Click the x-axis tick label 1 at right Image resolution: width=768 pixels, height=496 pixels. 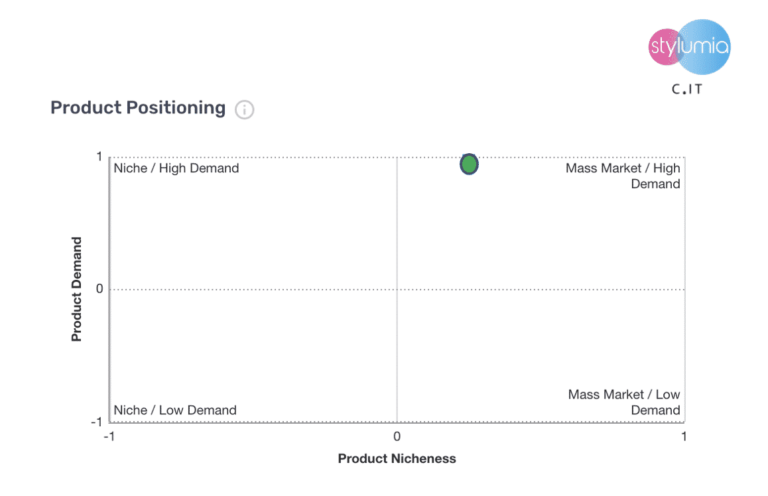[684, 437]
